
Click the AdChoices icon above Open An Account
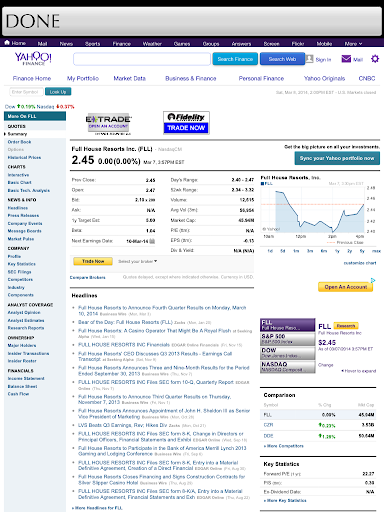point(373,280)
